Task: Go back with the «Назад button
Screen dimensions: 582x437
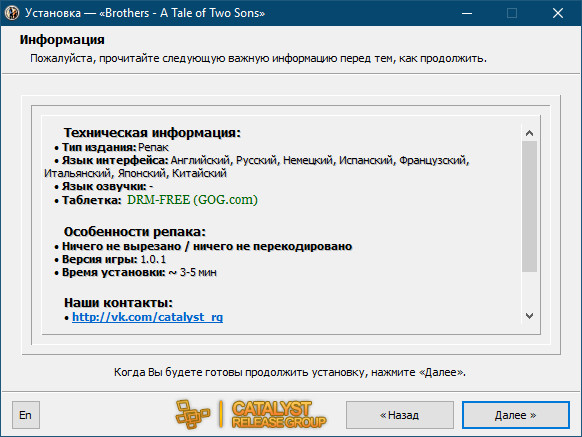Action: click(x=400, y=415)
